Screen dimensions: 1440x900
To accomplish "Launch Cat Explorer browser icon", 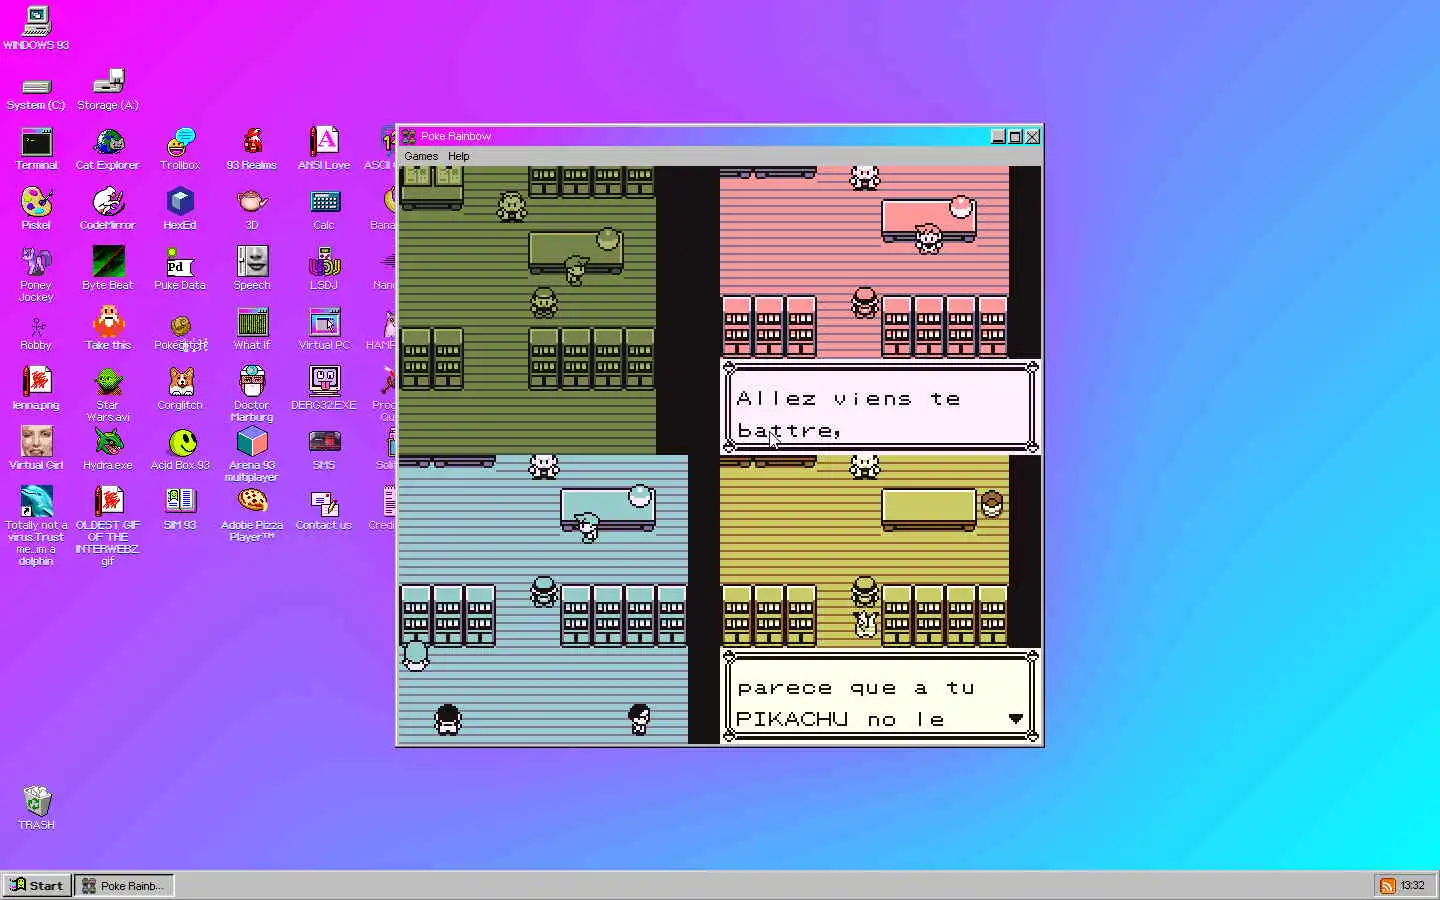I will pyautogui.click(x=108, y=150).
